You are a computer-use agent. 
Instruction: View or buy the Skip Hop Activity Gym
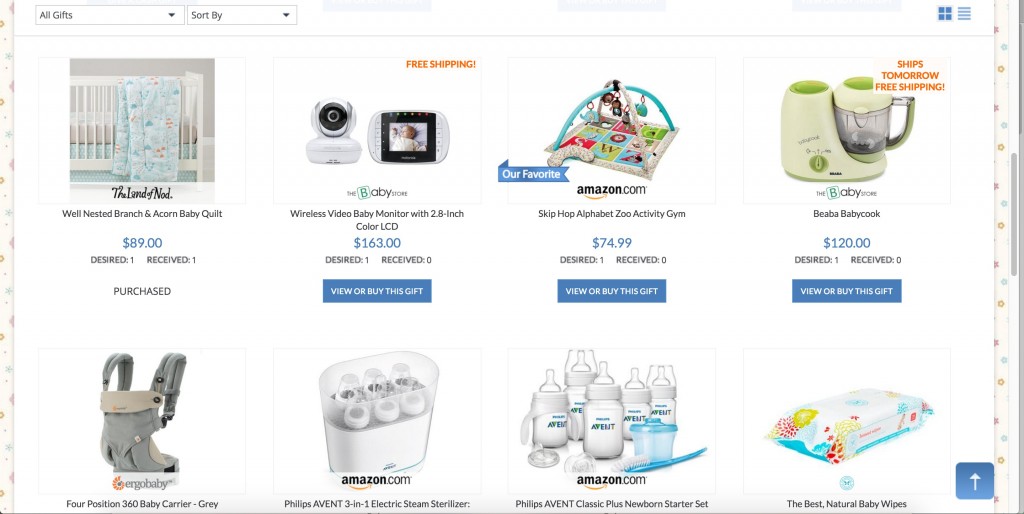[x=611, y=291]
